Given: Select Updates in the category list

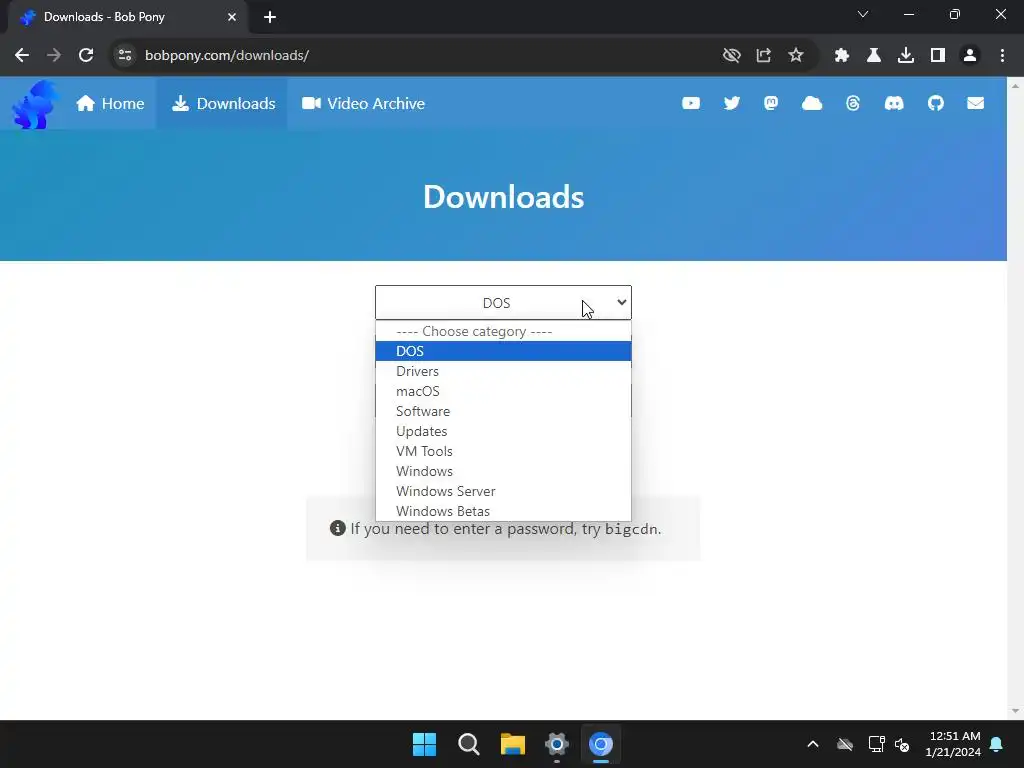Looking at the screenshot, I should coord(503,431).
